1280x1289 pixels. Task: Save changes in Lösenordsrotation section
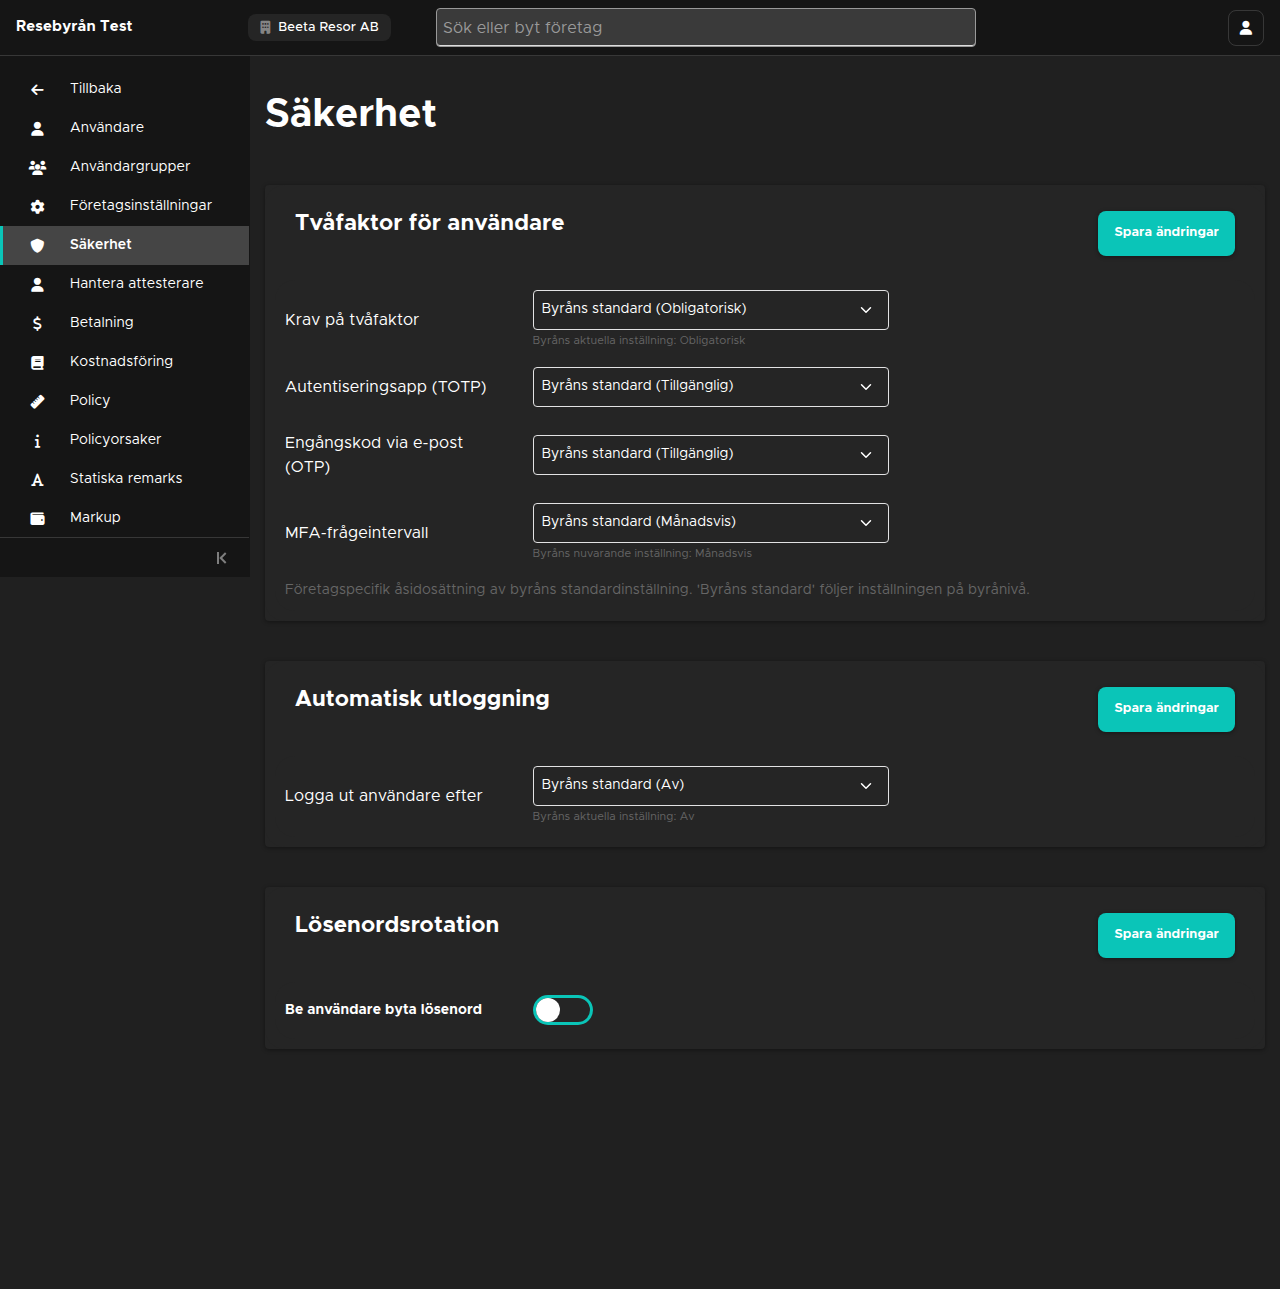pos(1166,935)
